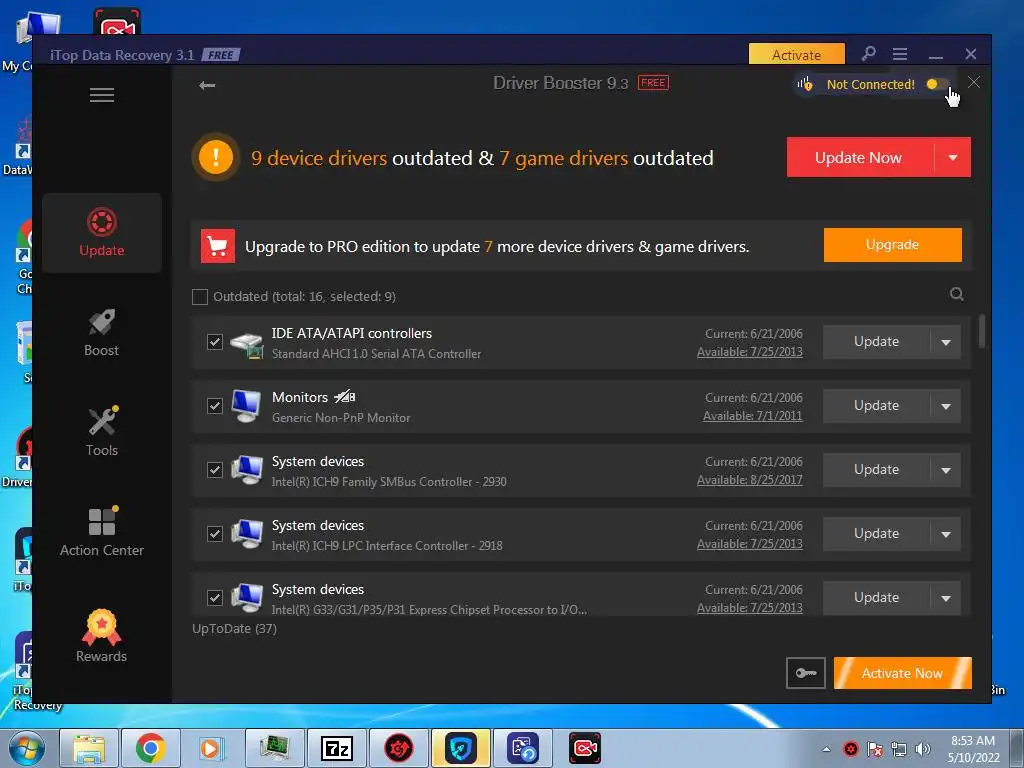Click the orange warning exclamation icon
The width and height of the screenshot is (1024, 768).
216,157
